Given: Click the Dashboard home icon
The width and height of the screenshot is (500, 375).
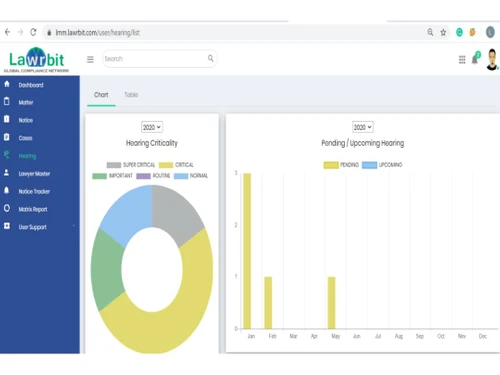Looking at the screenshot, I should pyautogui.click(x=7, y=84).
